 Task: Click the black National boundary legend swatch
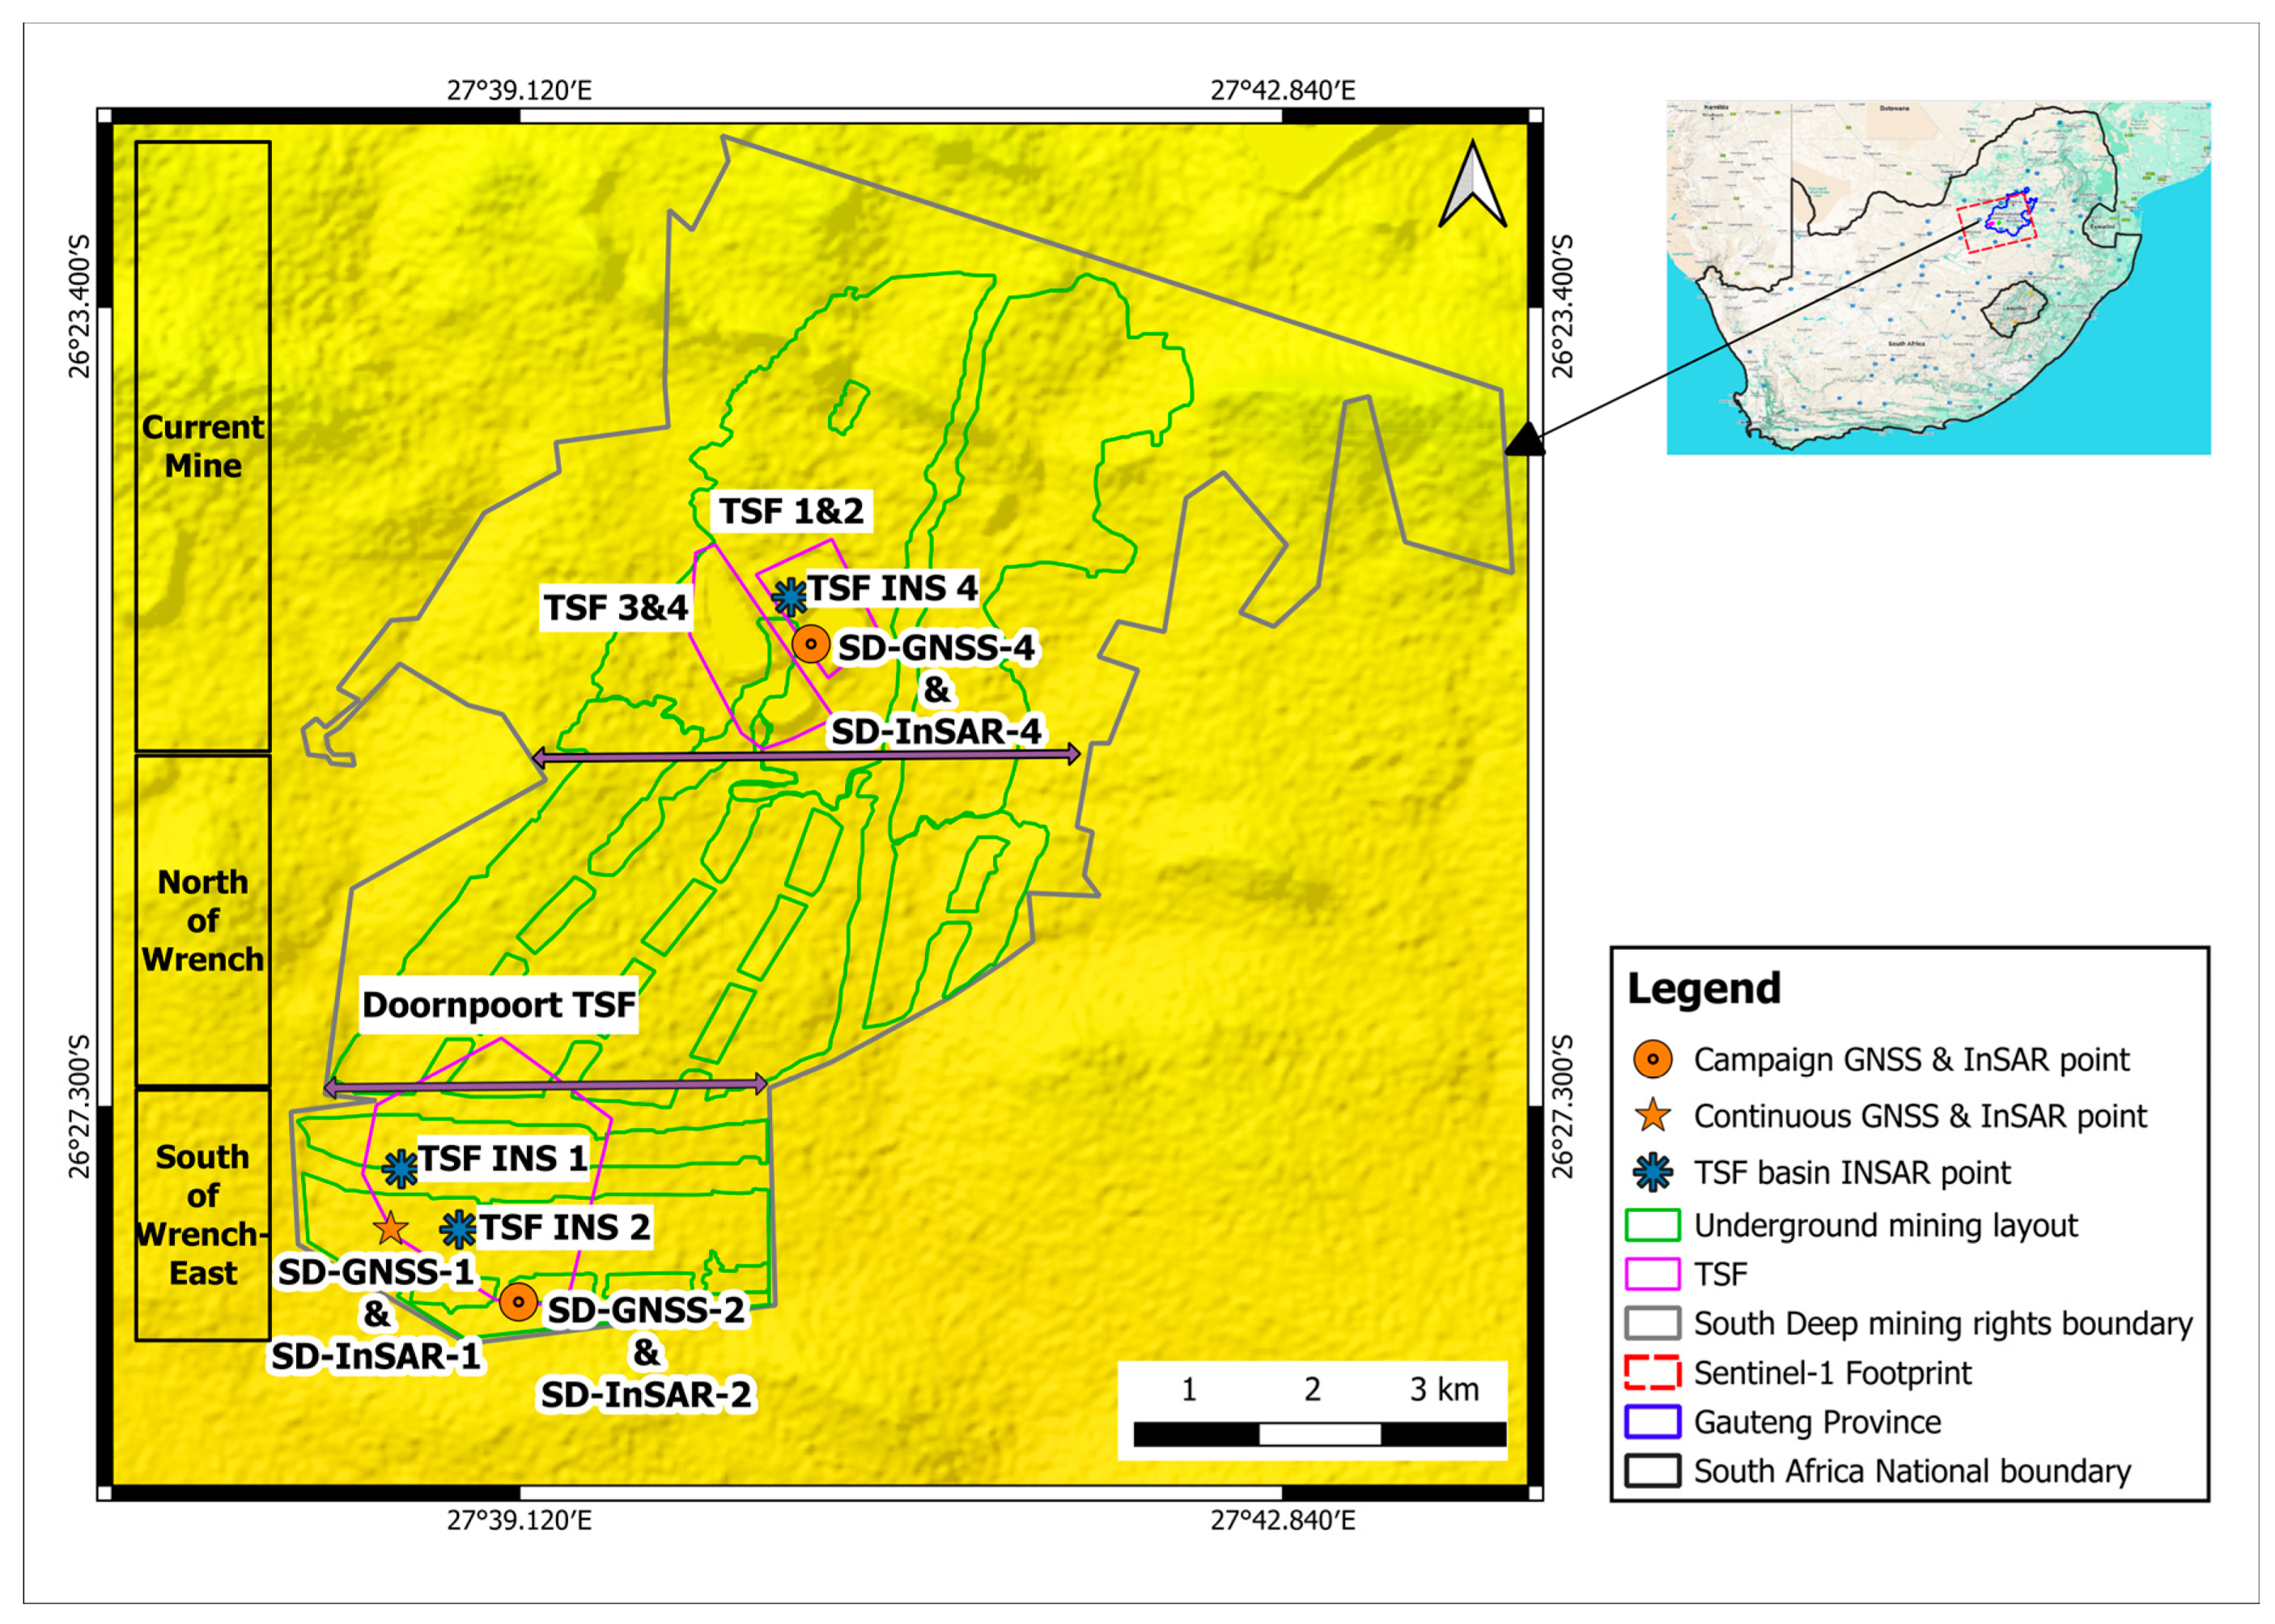tap(1652, 1471)
